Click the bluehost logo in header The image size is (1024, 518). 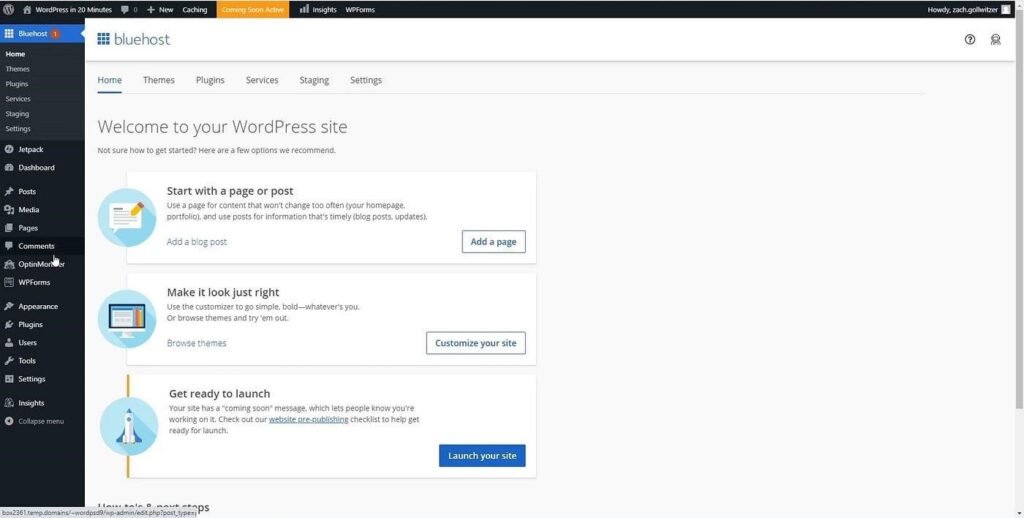point(133,39)
